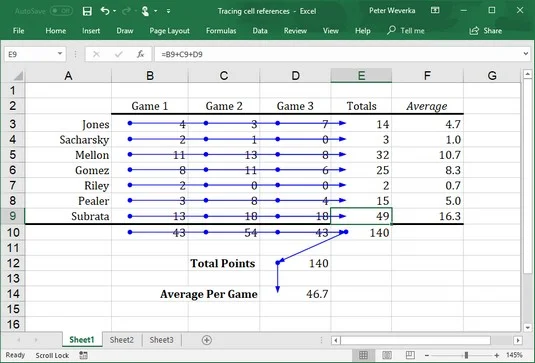Select the Sheet1 tab
Screen dimensions: 535x363
82,340
